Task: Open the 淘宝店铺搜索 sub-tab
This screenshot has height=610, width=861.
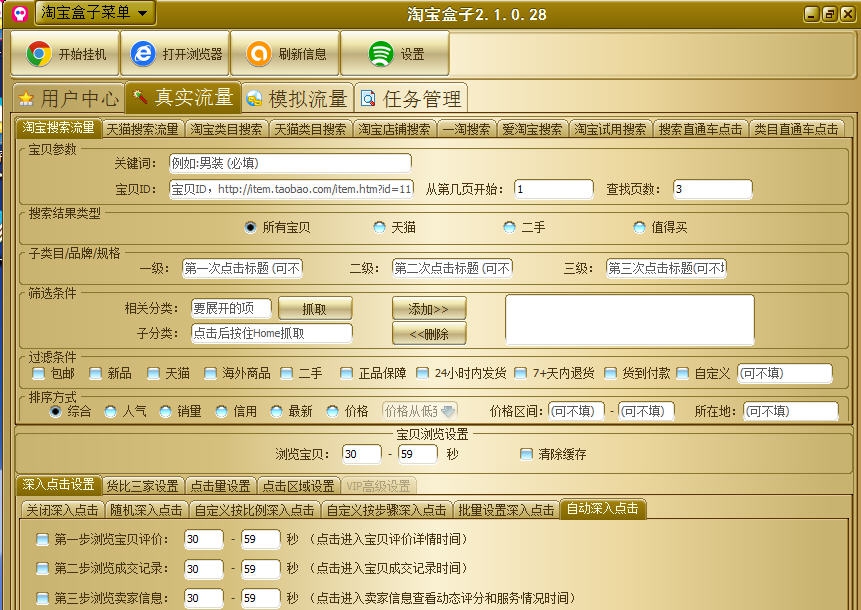Action: click(394, 129)
